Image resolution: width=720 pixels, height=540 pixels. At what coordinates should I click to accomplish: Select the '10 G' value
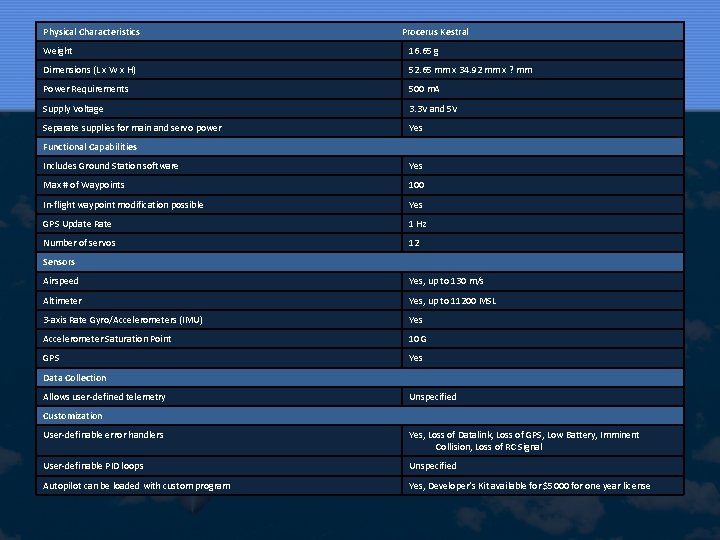click(417, 339)
